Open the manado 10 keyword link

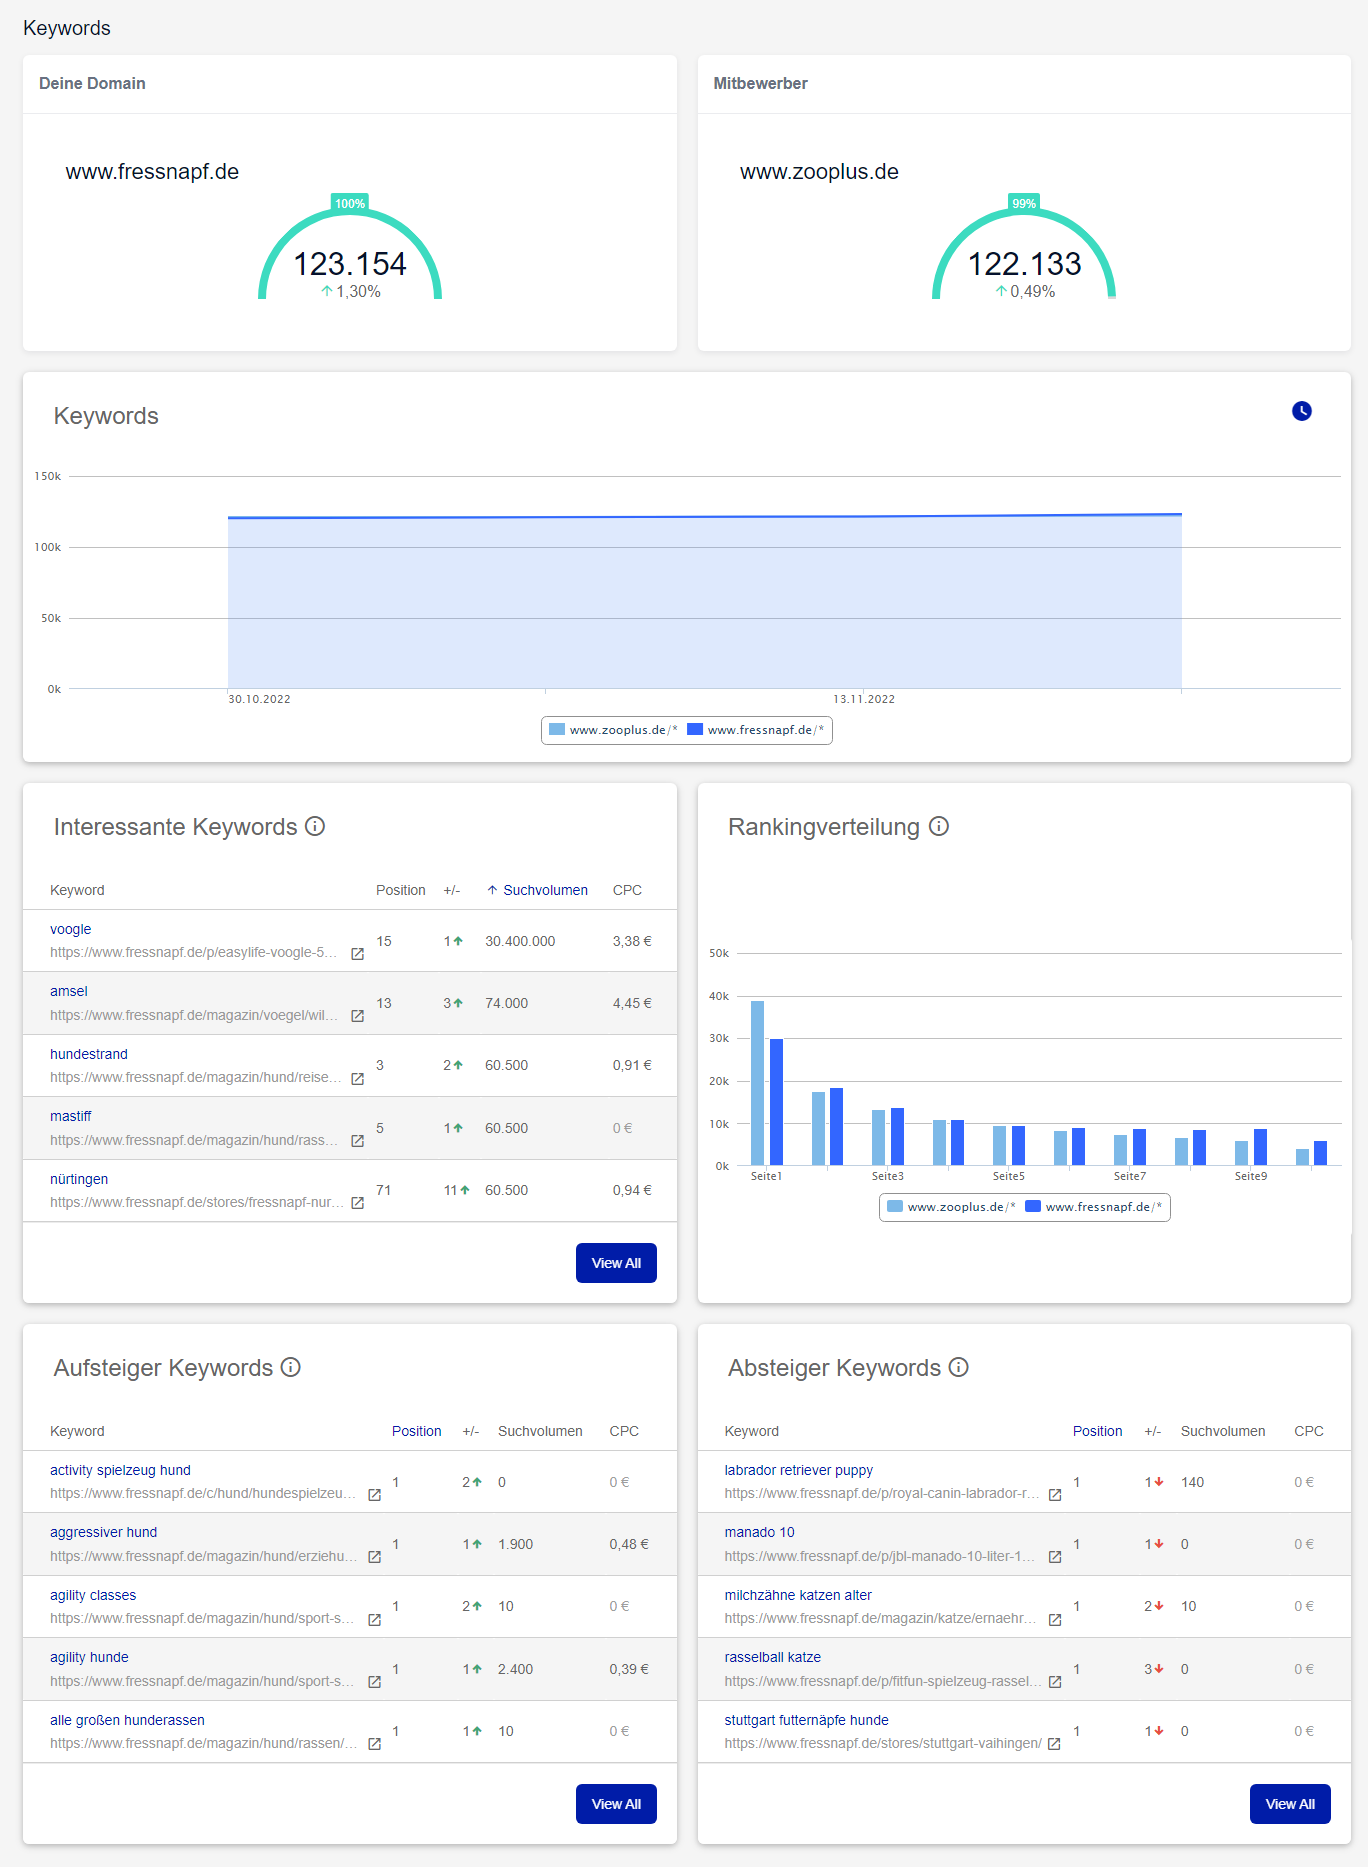[x=759, y=1532]
